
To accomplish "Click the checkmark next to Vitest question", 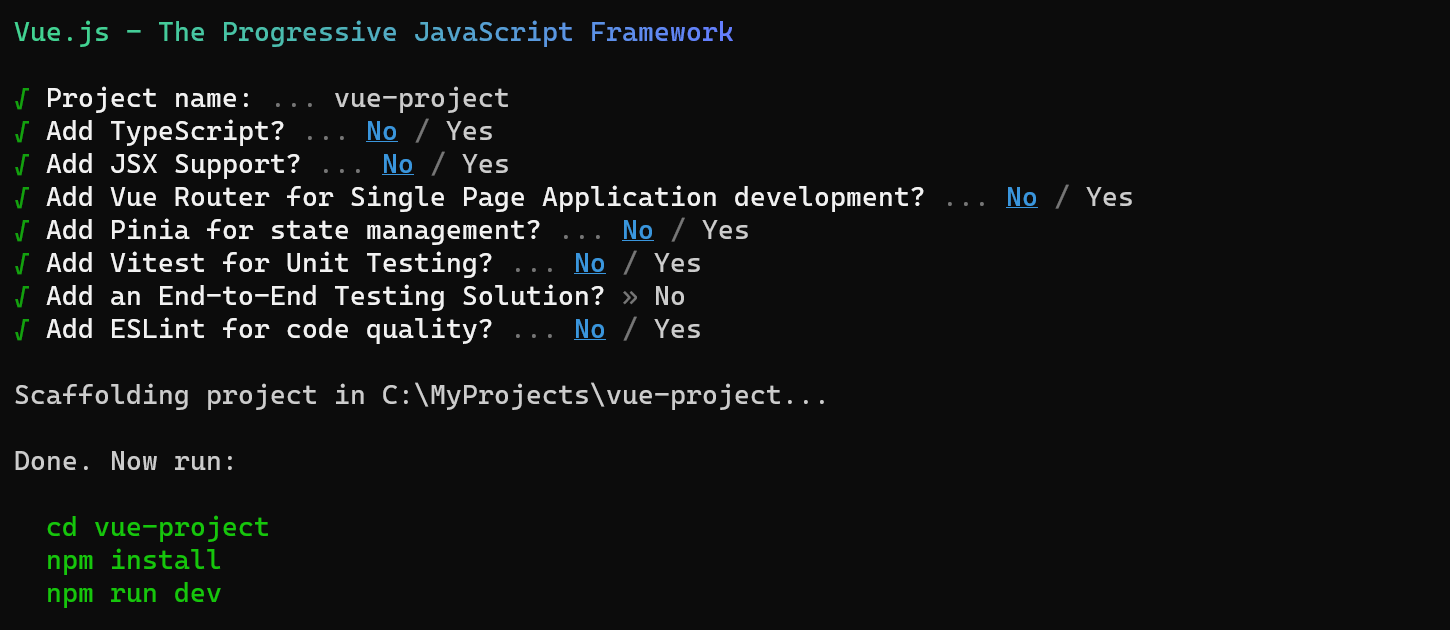I will (x=21, y=262).
